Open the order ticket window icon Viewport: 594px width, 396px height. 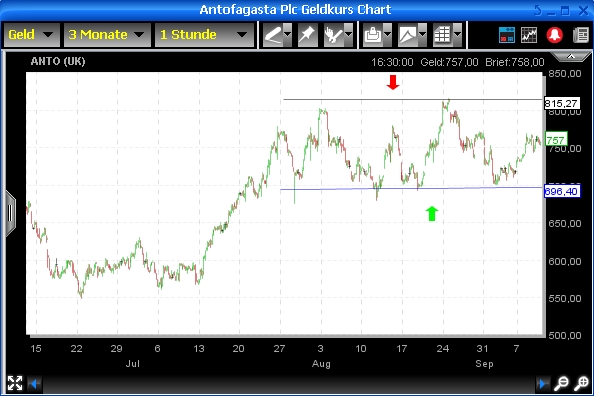(507, 35)
